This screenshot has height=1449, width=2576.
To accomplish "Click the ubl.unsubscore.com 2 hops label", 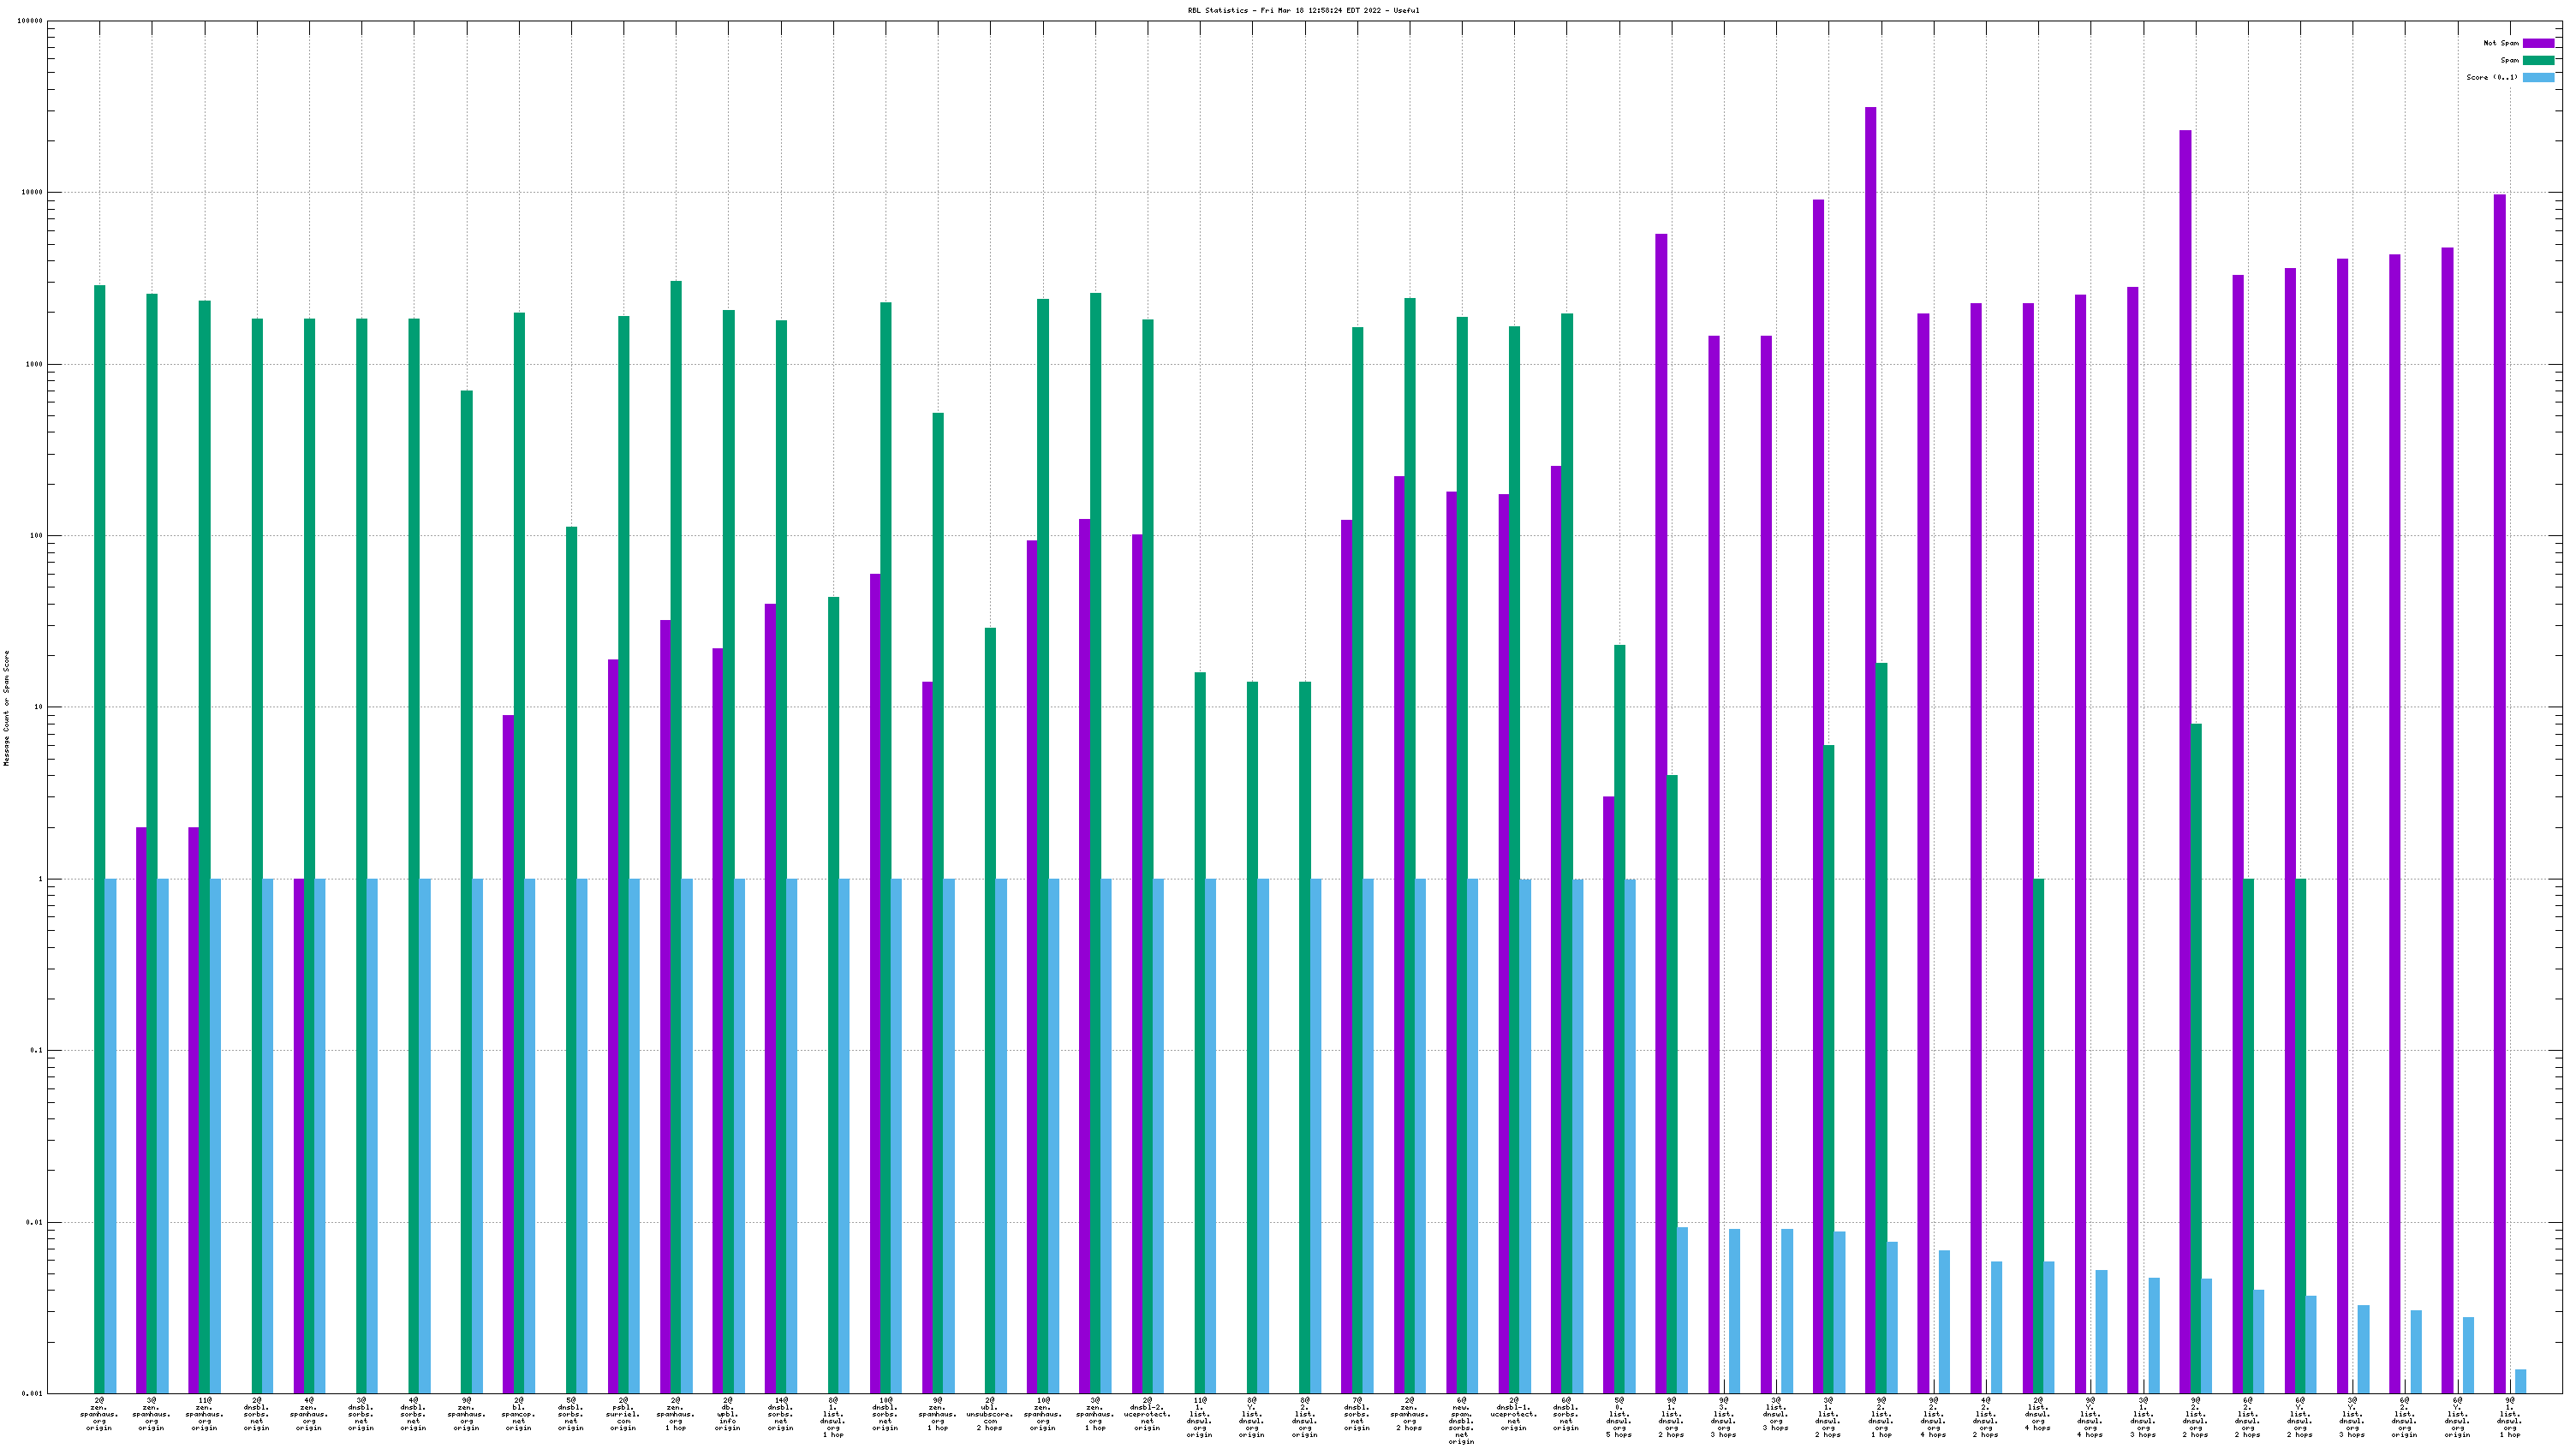I will pyautogui.click(x=990, y=1414).
